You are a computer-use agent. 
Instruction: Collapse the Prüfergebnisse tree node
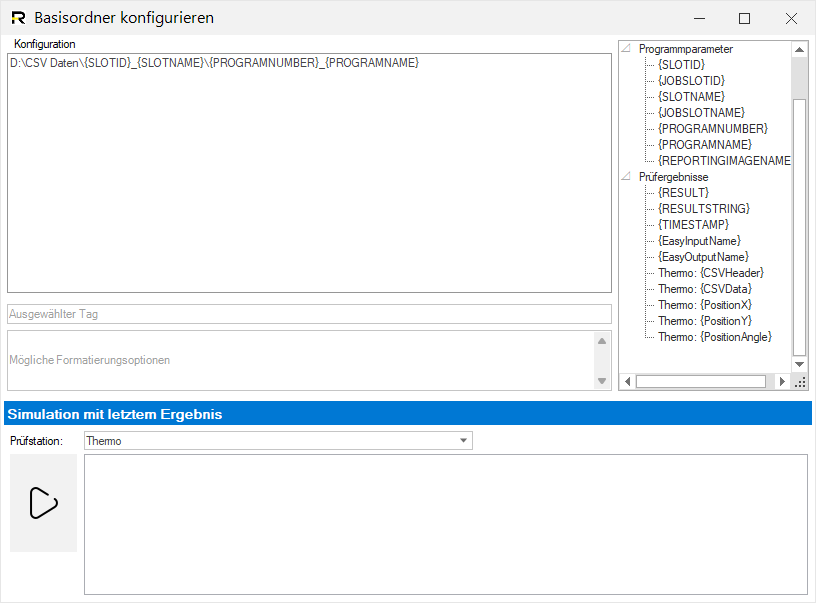[x=626, y=177]
